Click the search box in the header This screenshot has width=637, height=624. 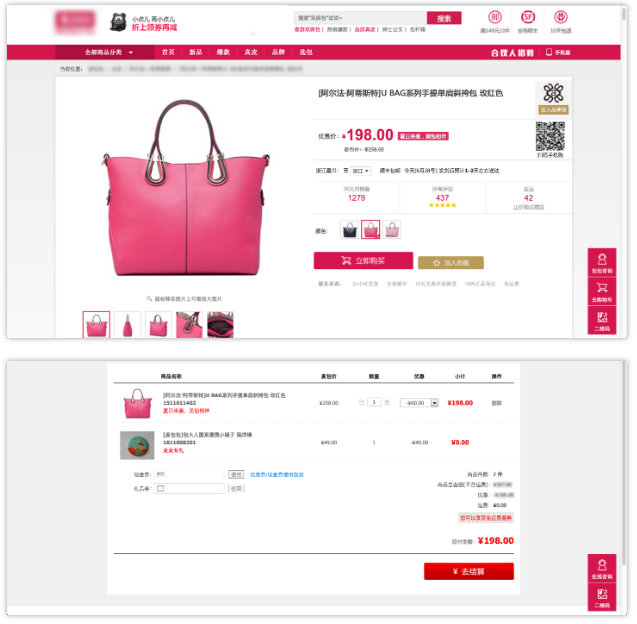click(x=360, y=18)
